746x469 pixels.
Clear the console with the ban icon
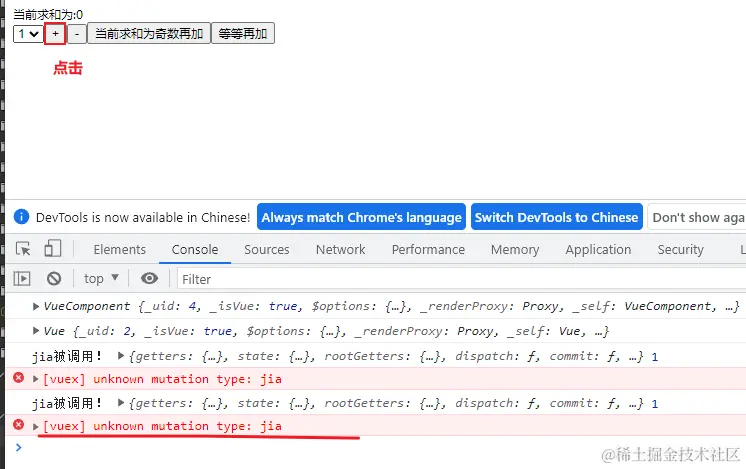(54, 278)
